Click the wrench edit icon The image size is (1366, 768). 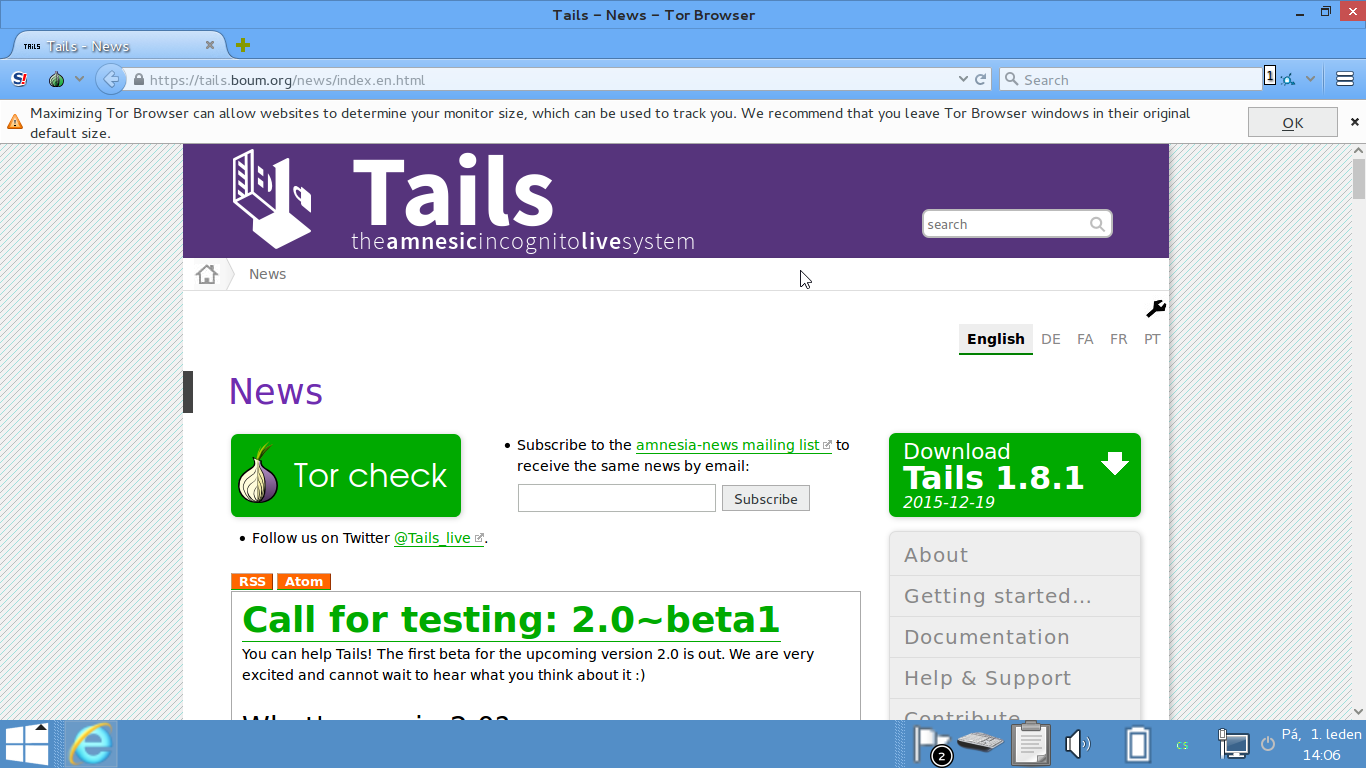pyautogui.click(x=1156, y=309)
